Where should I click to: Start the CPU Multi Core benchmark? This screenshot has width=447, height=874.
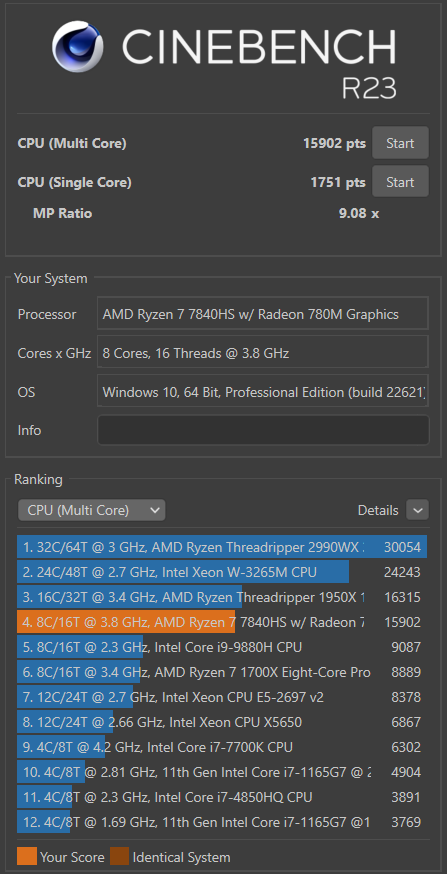(x=400, y=143)
